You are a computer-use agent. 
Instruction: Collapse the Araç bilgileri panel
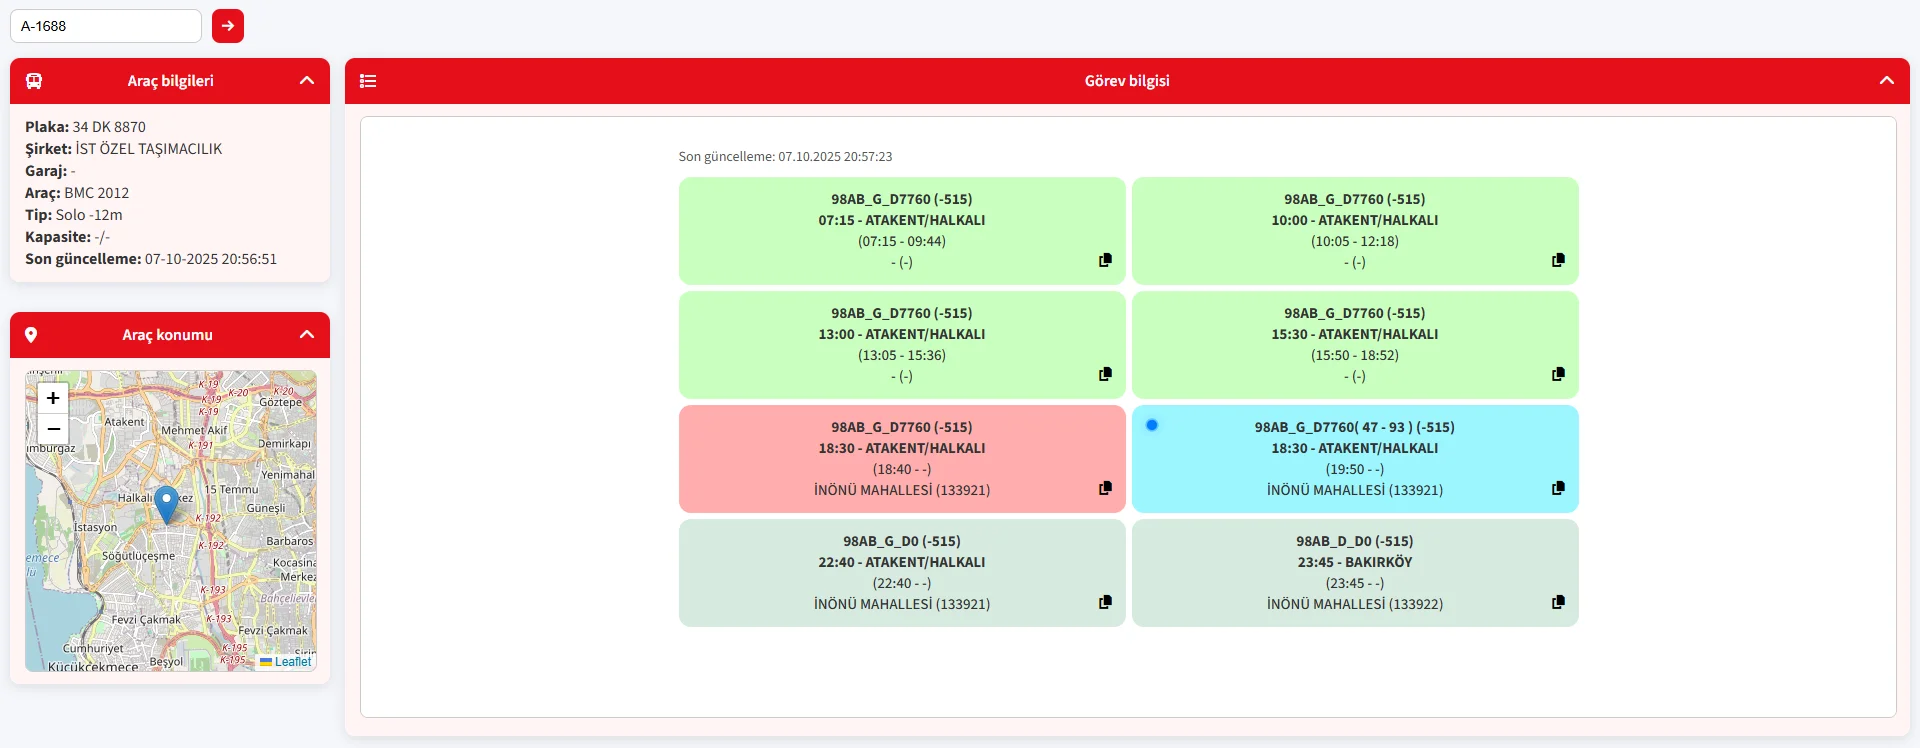(x=307, y=81)
